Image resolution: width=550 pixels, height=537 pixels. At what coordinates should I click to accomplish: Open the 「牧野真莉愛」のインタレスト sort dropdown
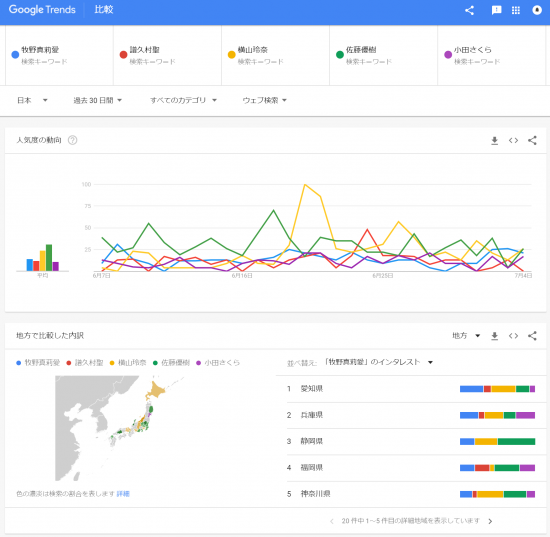tap(378, 362)
